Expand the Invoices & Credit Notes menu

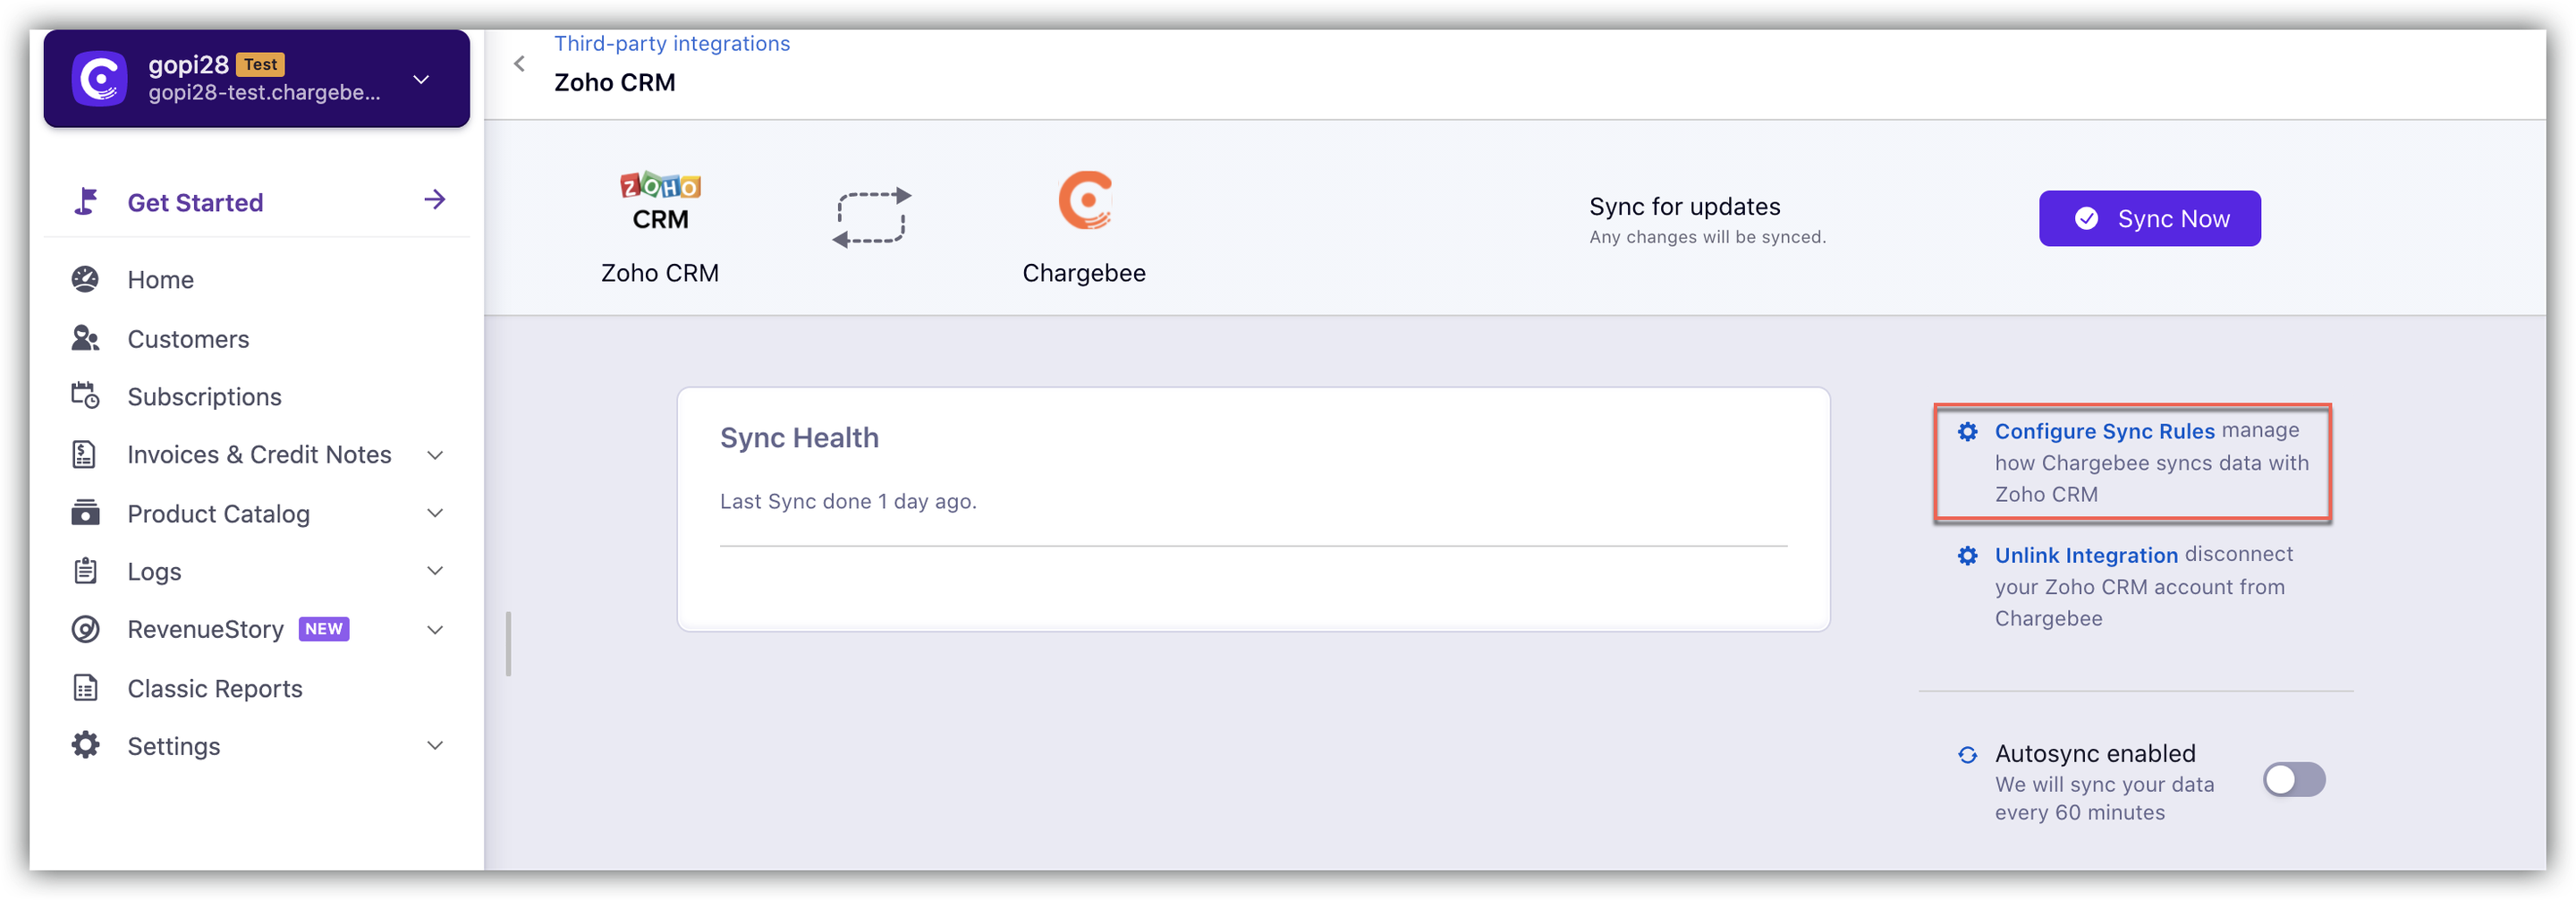435,455
